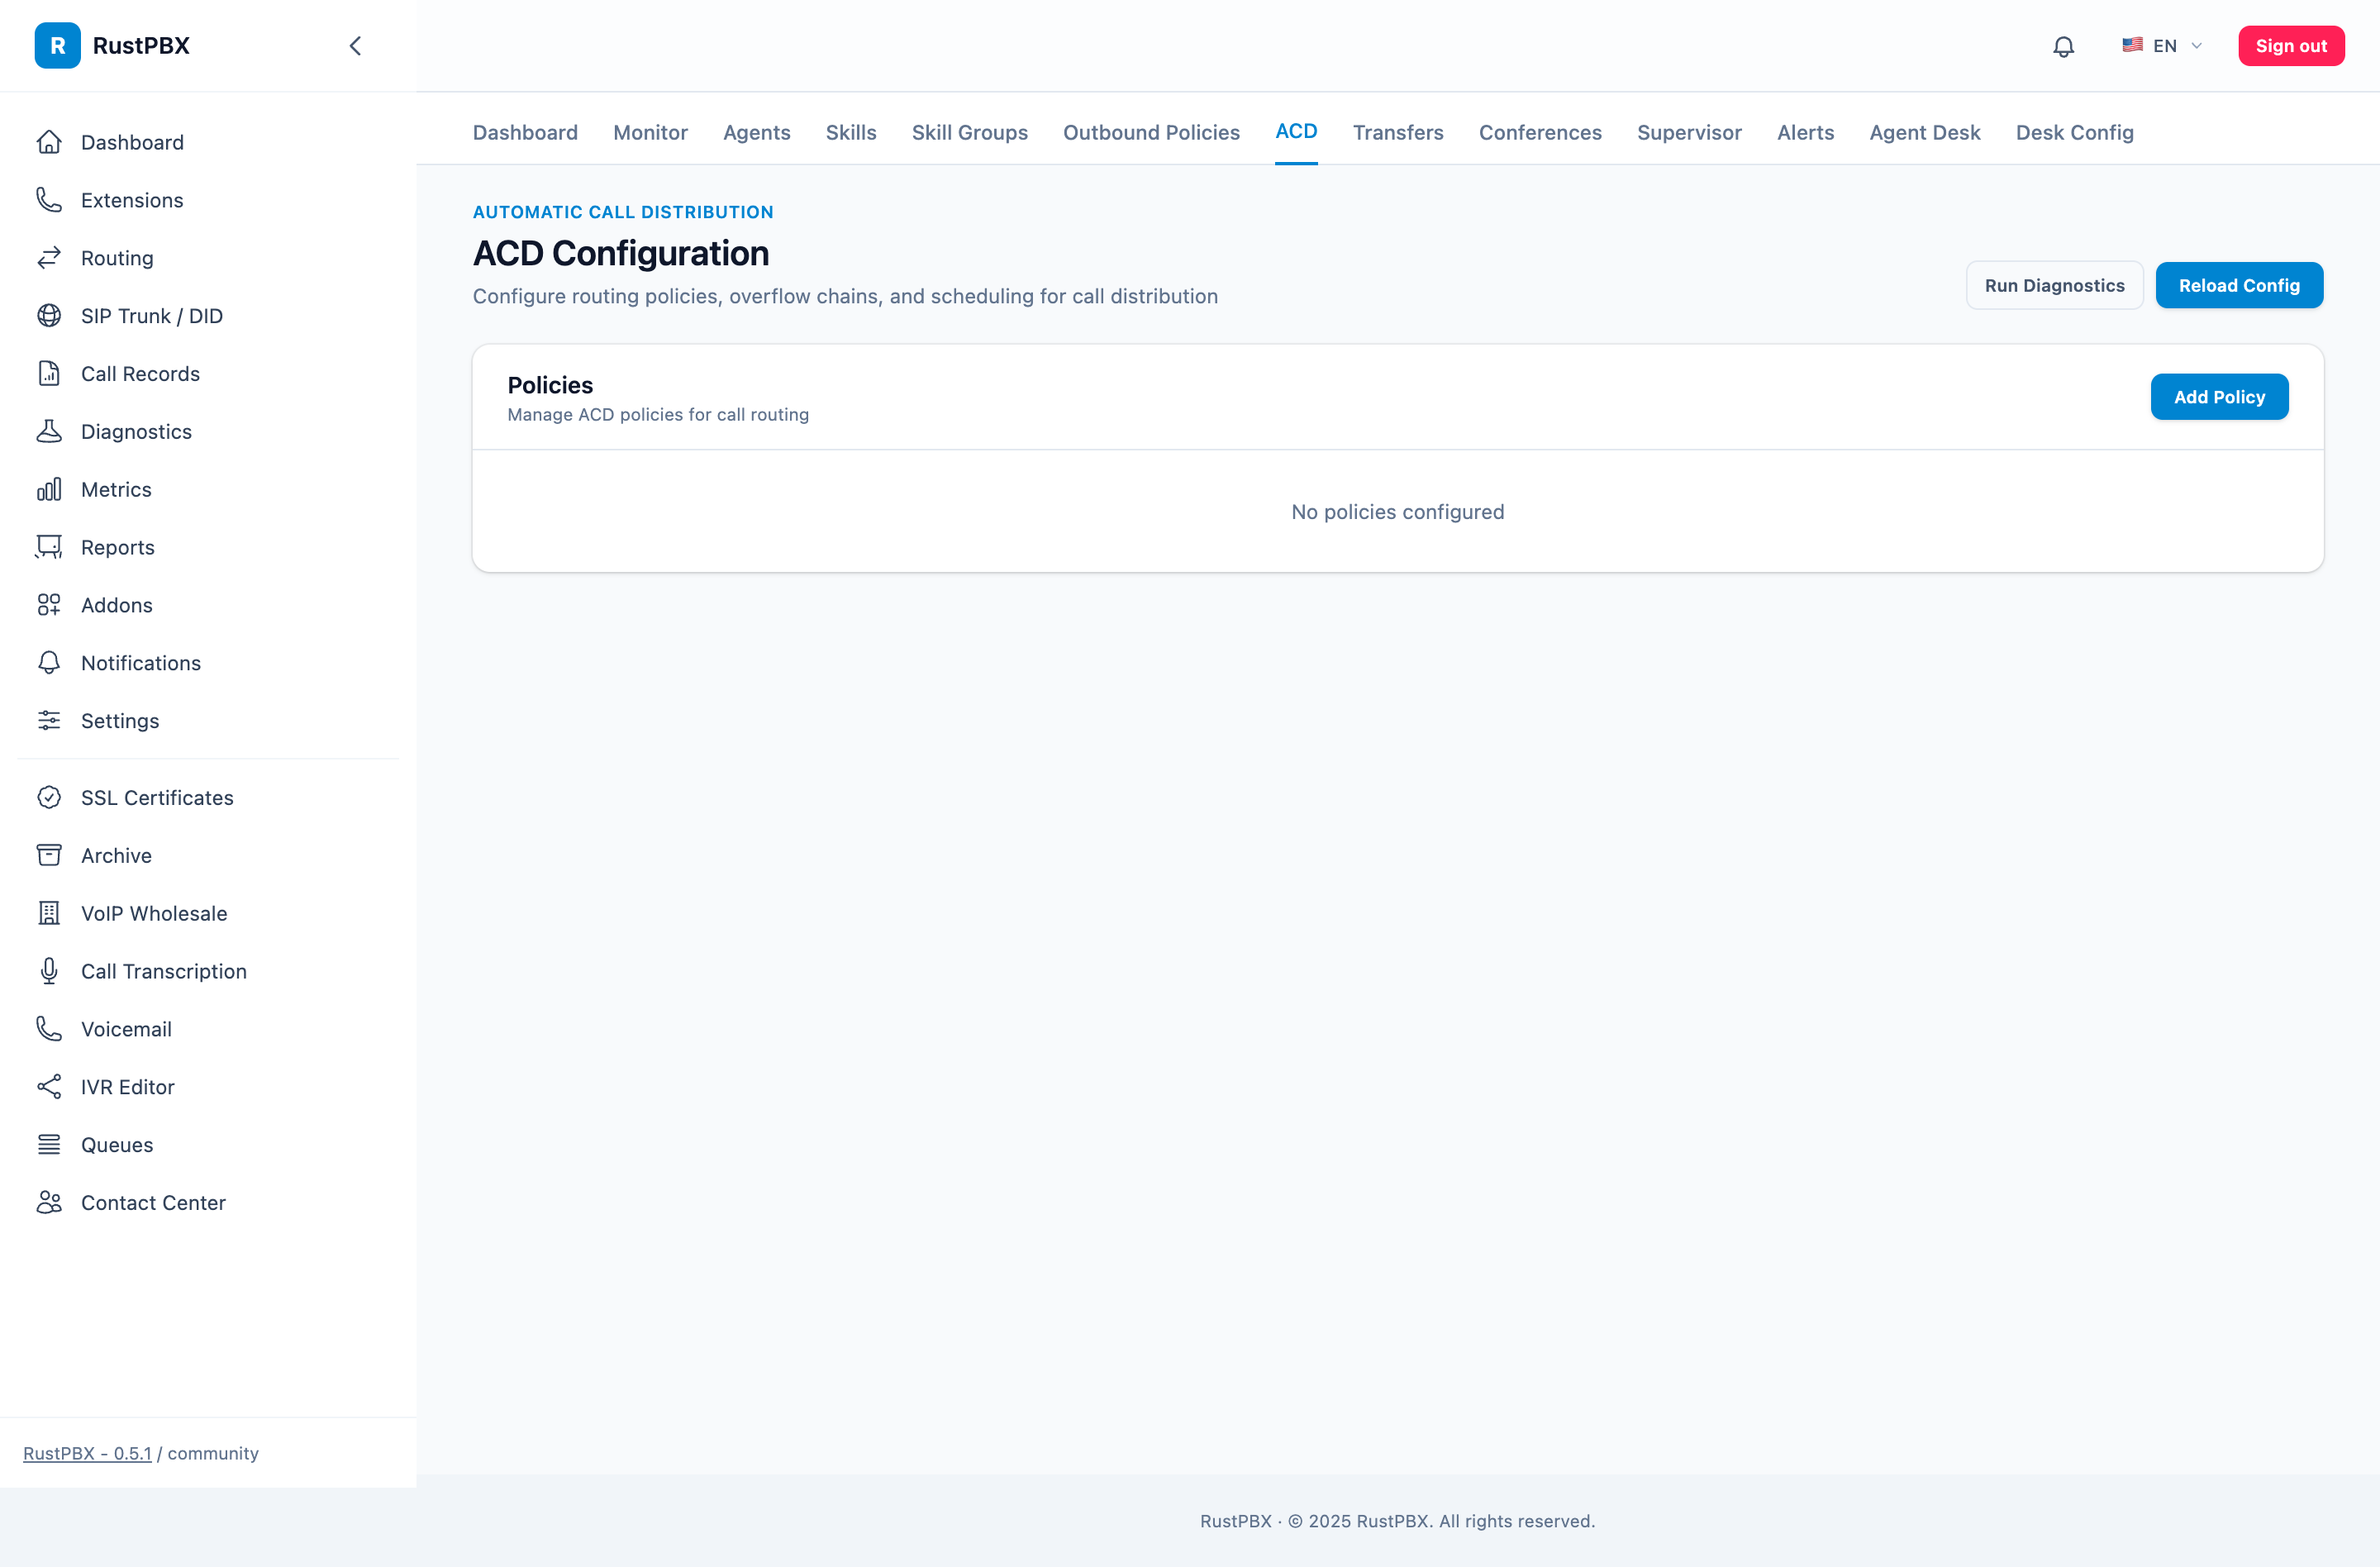Screen dimensions: 2380x1567
Task: Click the RustPBX logo icon
Action: pos(57,45)
